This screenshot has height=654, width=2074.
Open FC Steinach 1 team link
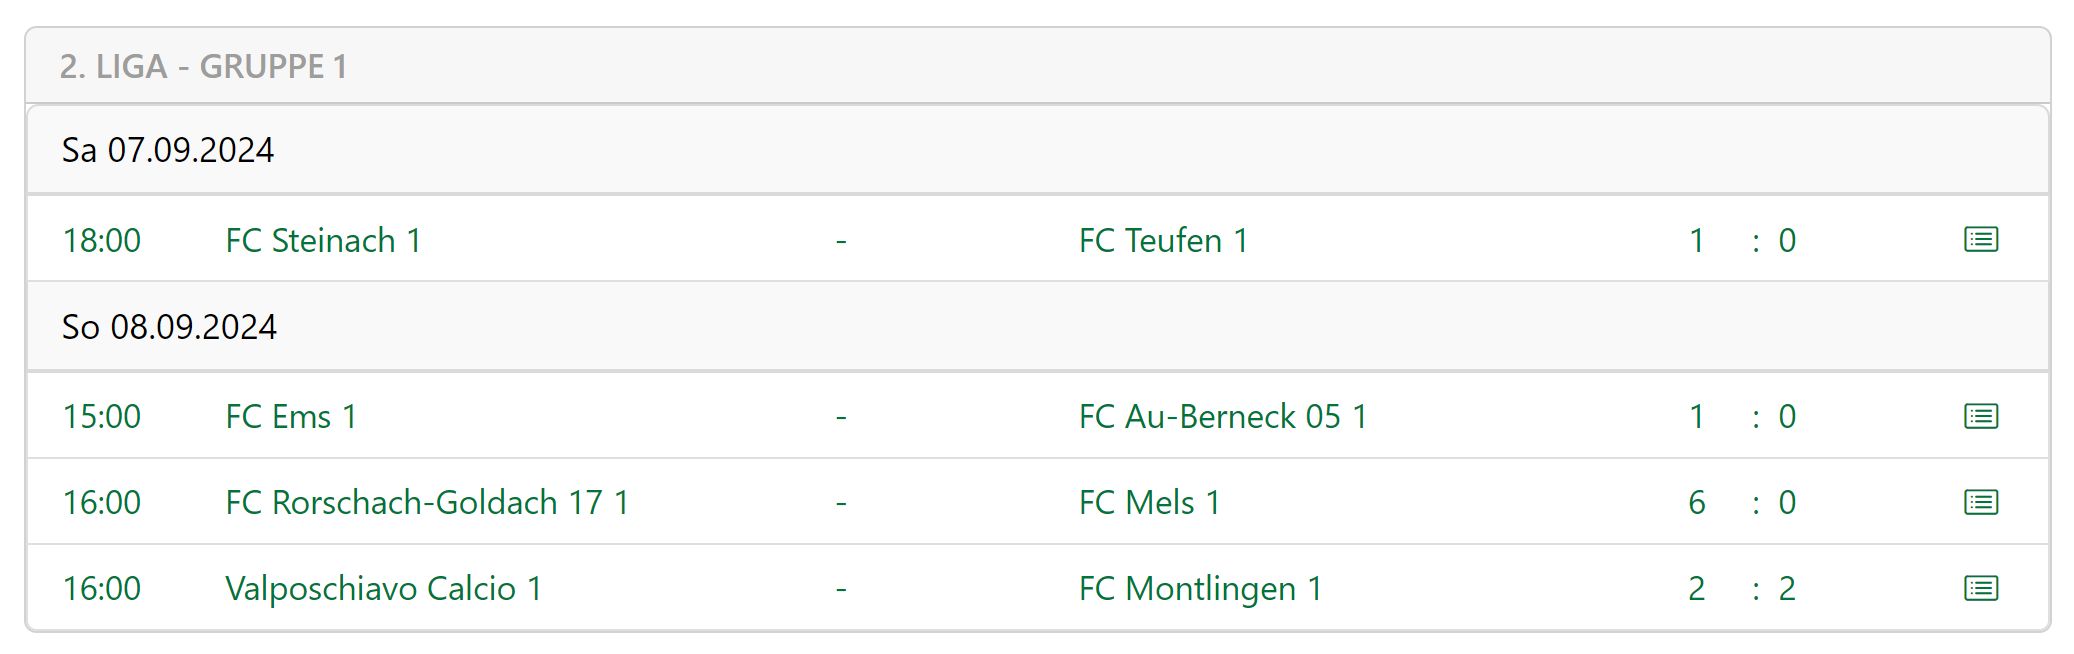(323, 240)
